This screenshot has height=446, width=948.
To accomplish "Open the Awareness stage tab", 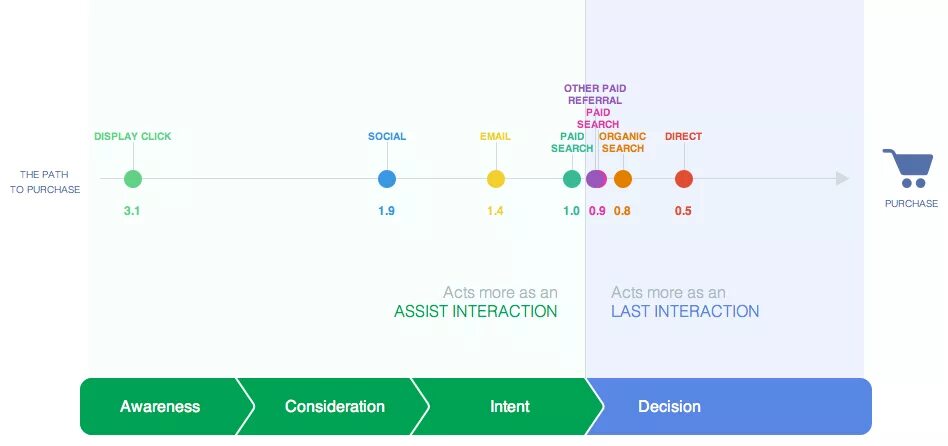I will click(x=160, y=407).
